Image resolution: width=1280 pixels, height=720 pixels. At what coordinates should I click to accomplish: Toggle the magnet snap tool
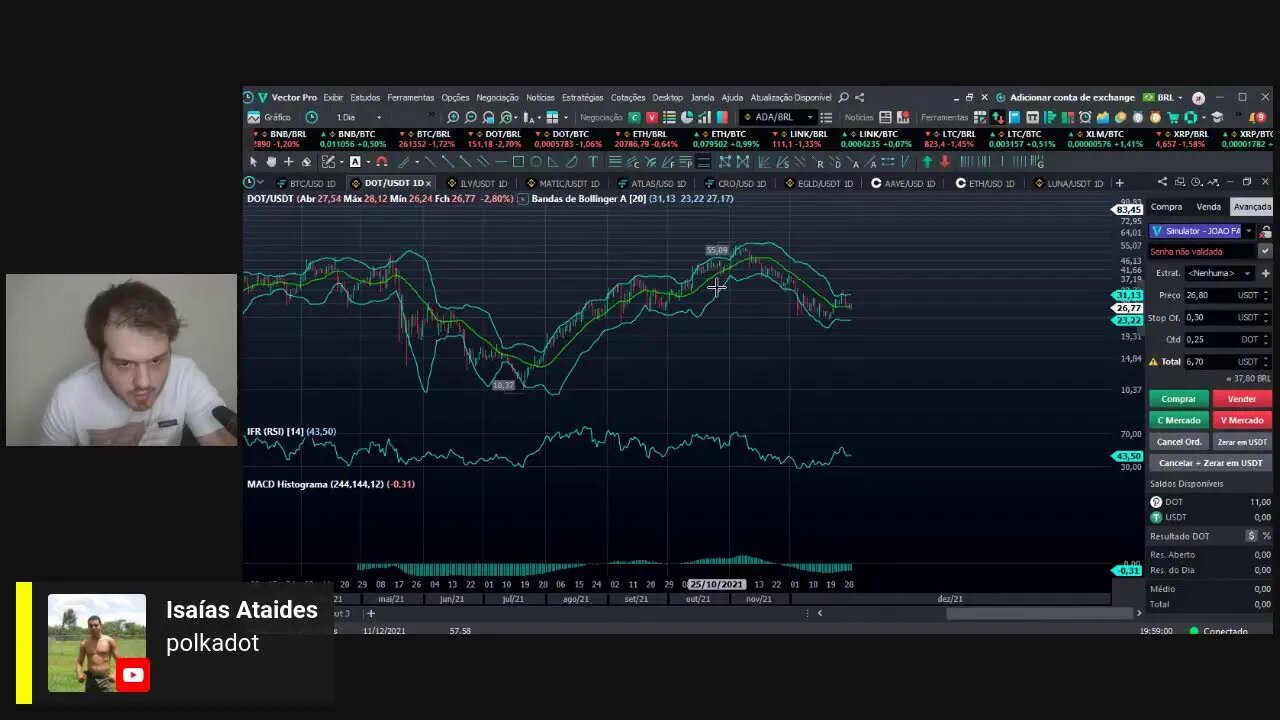pos(381,162)
